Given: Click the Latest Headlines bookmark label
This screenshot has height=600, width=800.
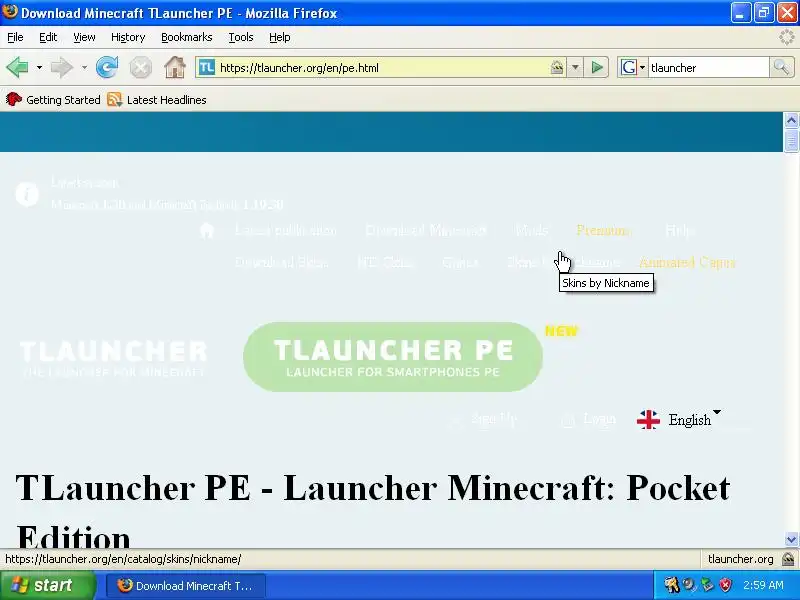Looking at the screenshot, I should pyautogui.click(x=167, y=99).
